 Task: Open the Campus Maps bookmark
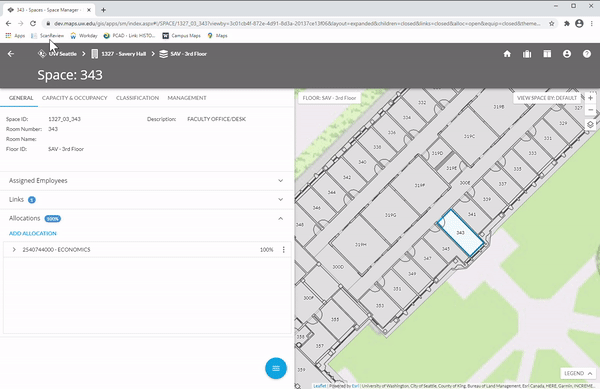(181, 36)
